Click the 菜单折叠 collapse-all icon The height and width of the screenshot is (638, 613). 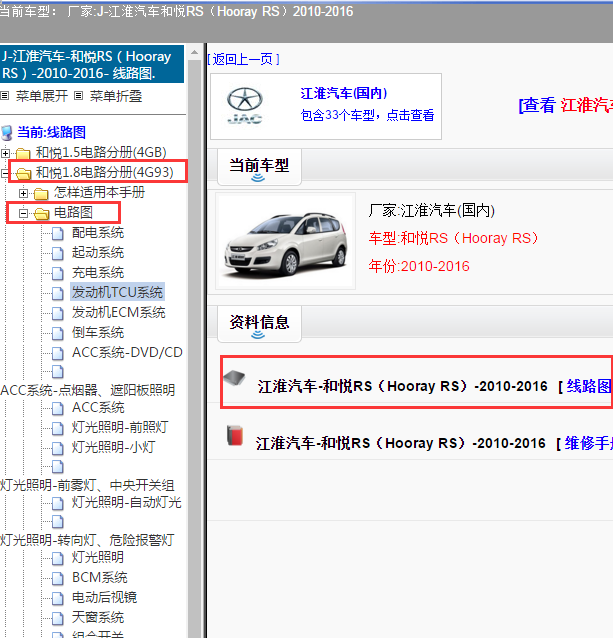pyautogui.click(x=79, y=96)
